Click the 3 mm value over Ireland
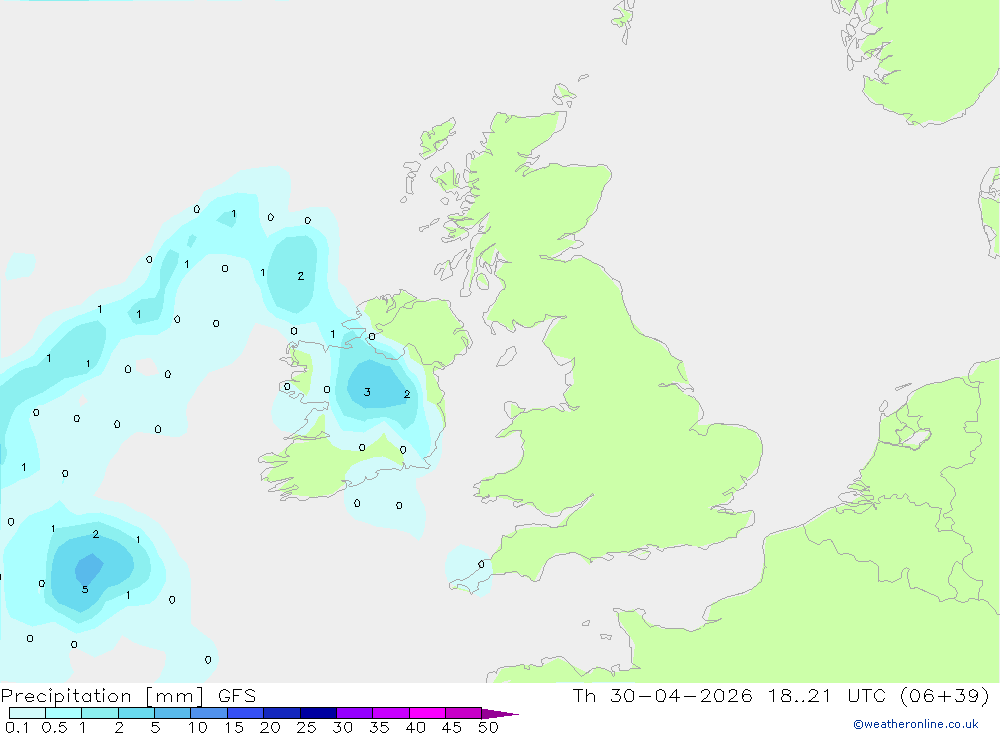Viewport: 1000px width, 733px height. [367, 392]
